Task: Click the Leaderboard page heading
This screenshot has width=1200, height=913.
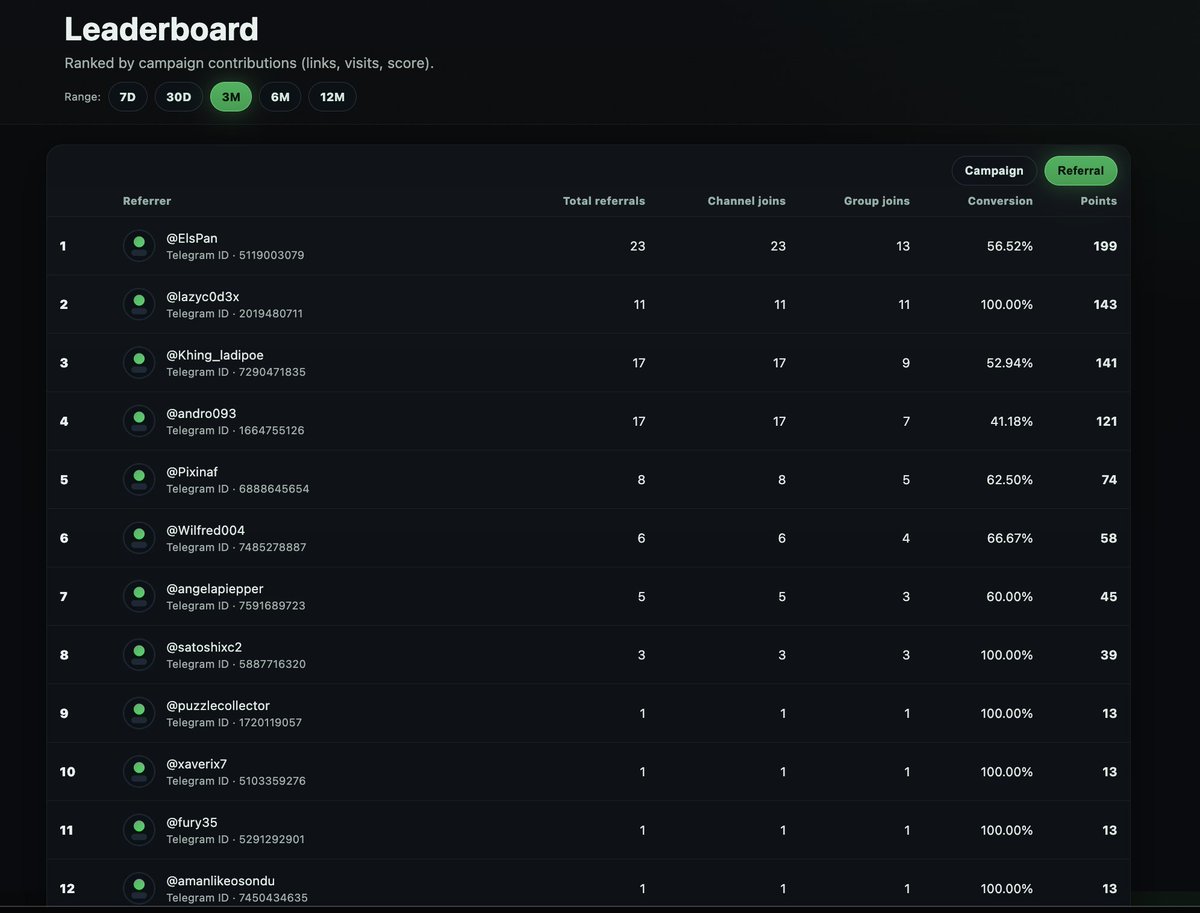Action: point(161,28)
